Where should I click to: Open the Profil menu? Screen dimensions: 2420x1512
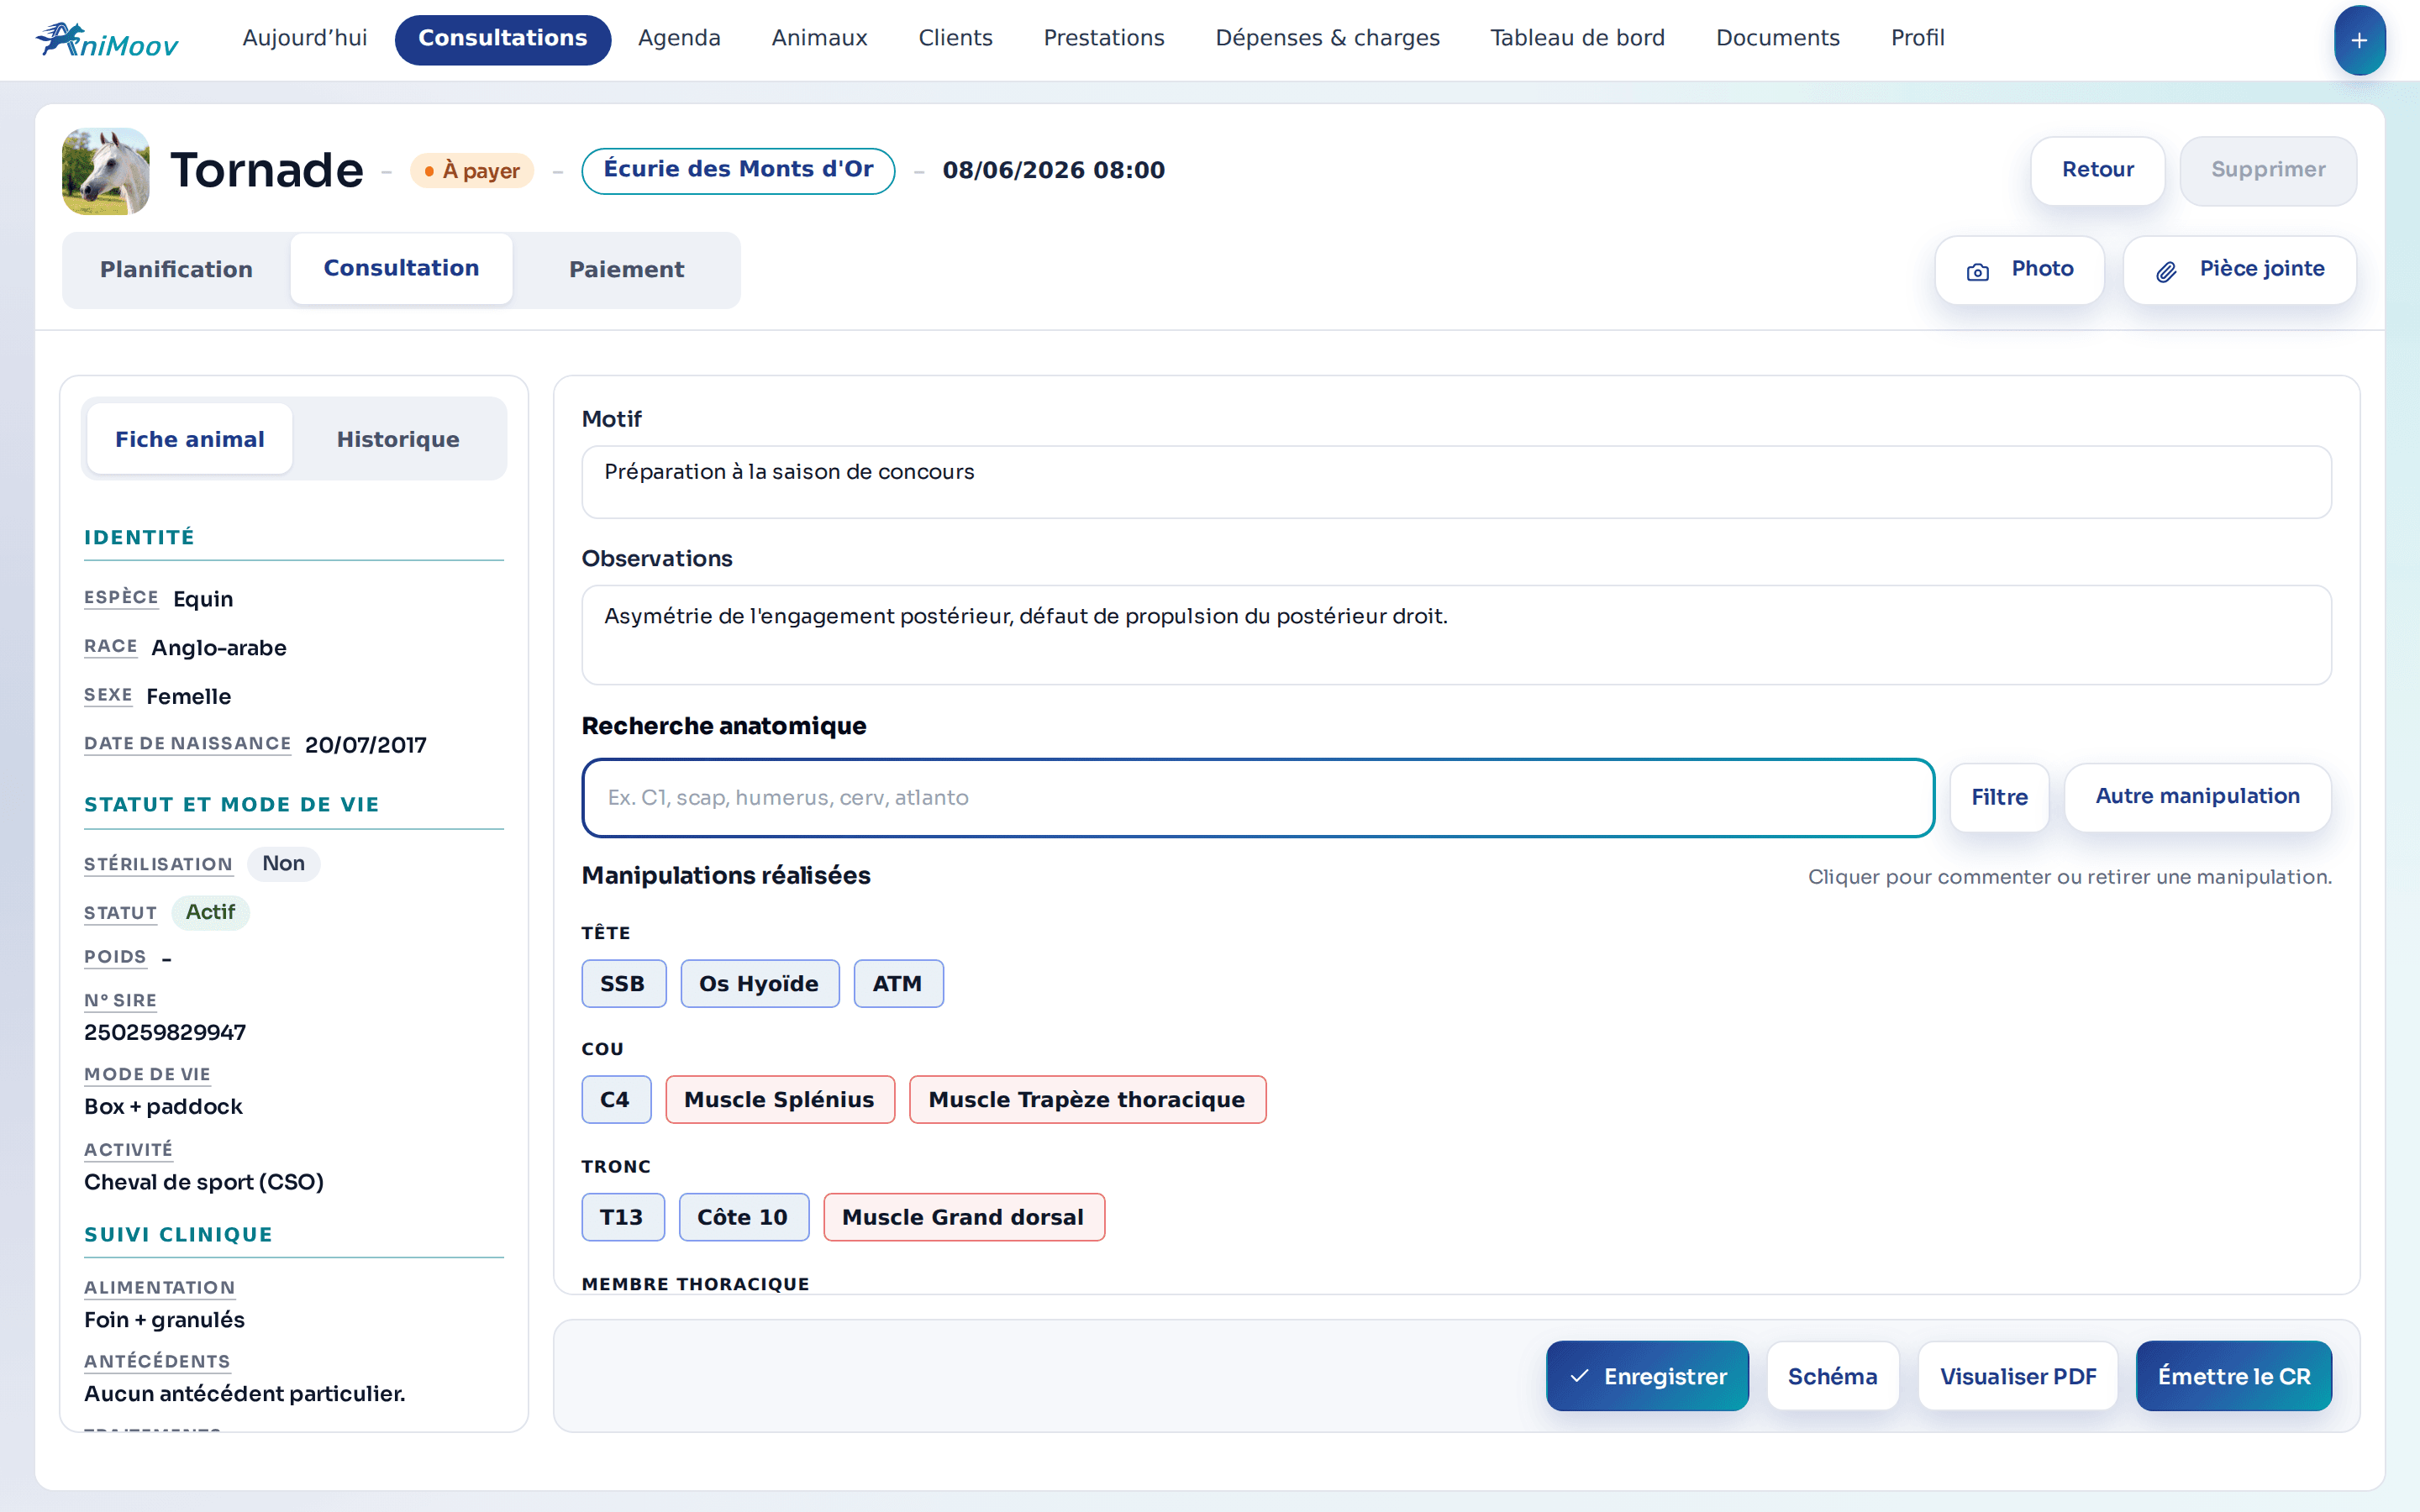point(1917,38)
